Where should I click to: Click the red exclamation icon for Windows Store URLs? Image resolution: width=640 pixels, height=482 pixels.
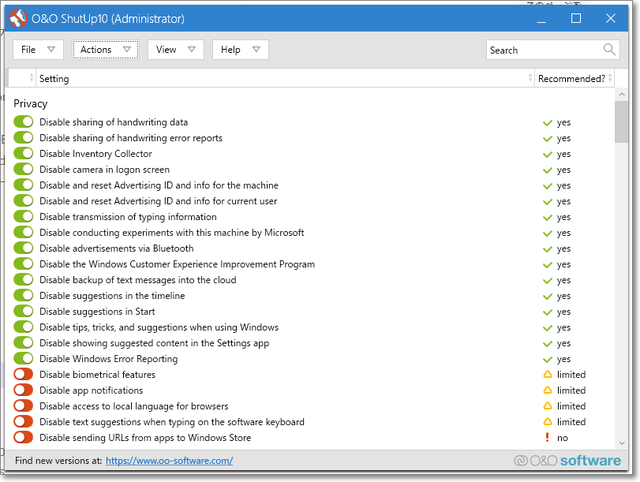pos(546,438)
